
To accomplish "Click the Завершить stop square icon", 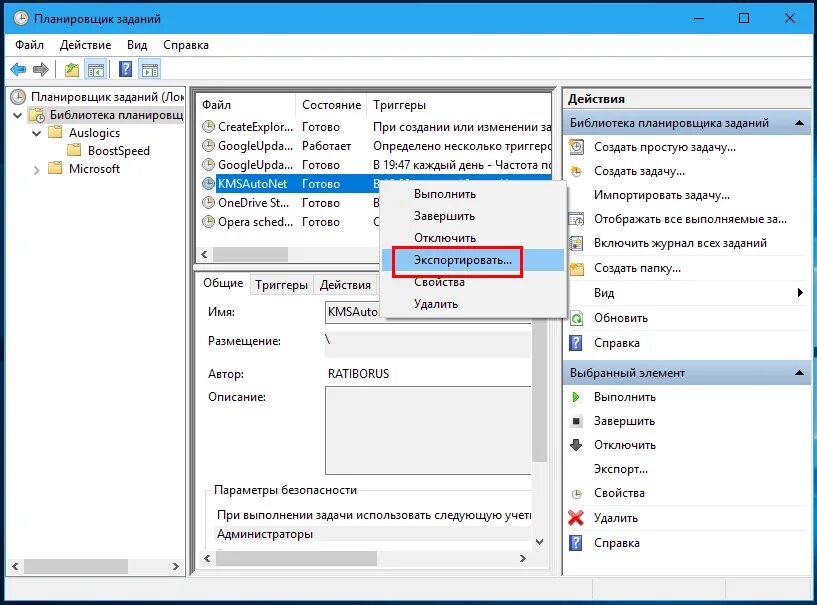I will tap(576, 421).
